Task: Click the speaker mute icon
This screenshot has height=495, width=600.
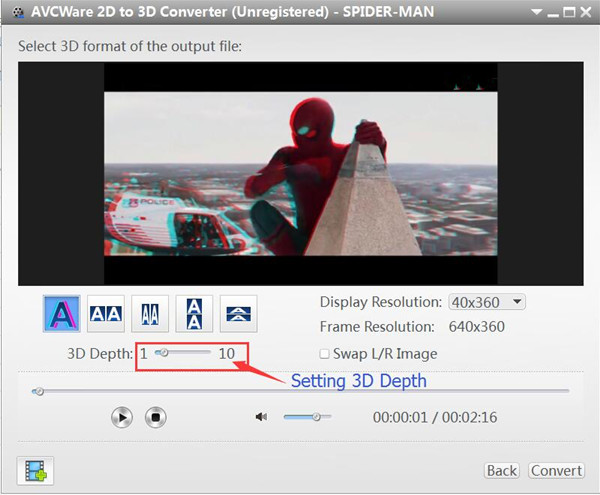Action: click(x=261, y=417)
